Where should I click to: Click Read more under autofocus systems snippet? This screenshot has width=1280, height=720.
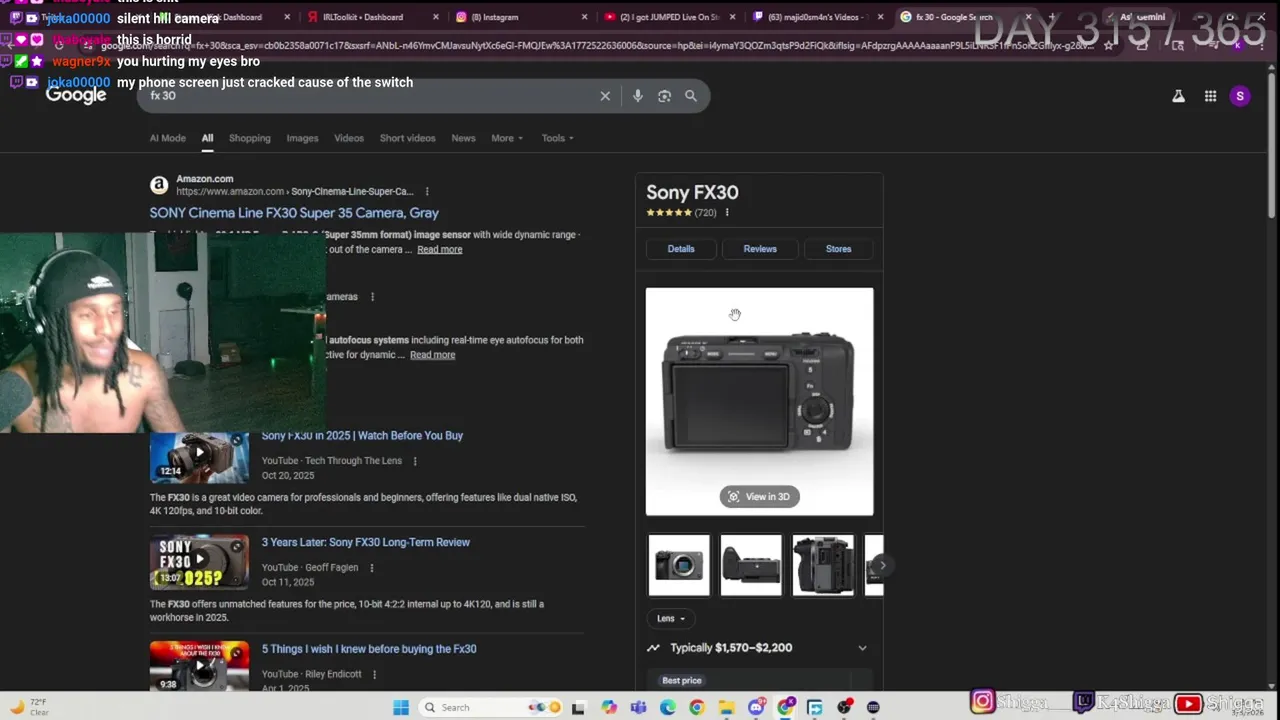pyautogui.click(x=432, y=355)
